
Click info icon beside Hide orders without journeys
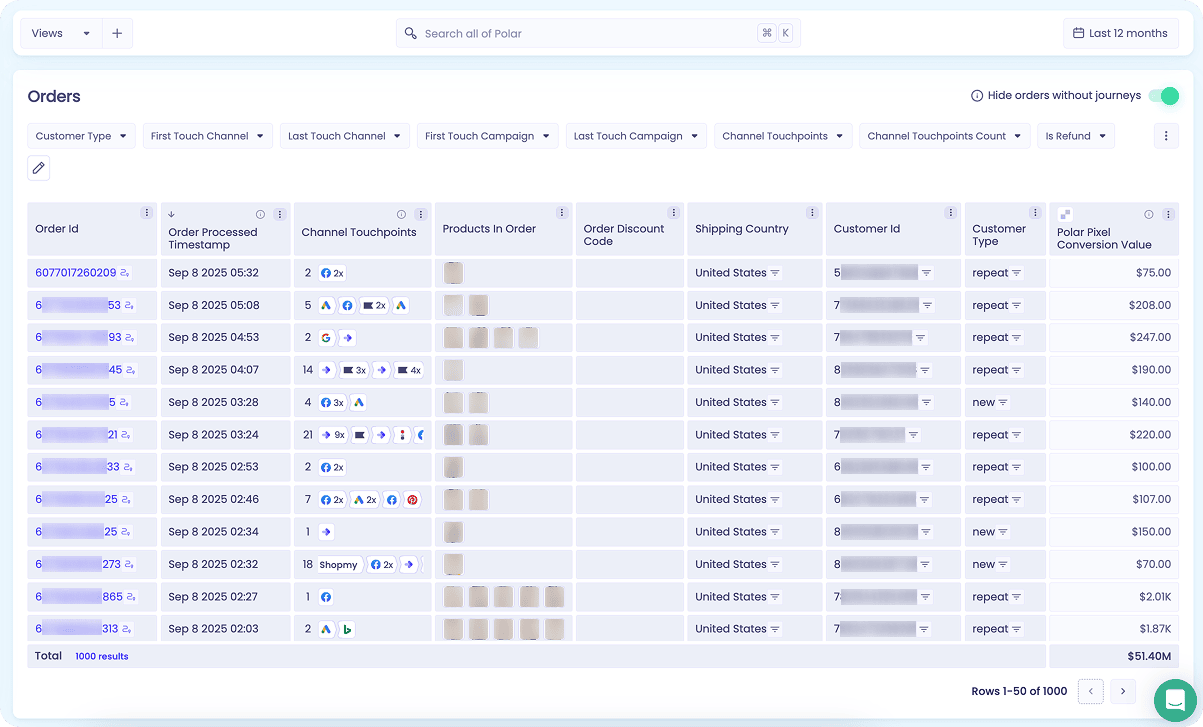pyautogui.click(x=977, y=96)
